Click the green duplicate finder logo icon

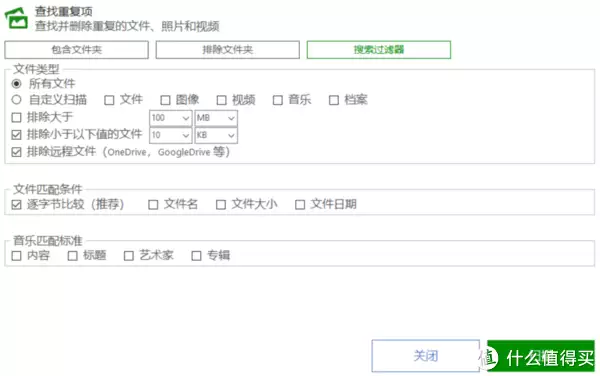pyautogui.click(x=16, y=18)
